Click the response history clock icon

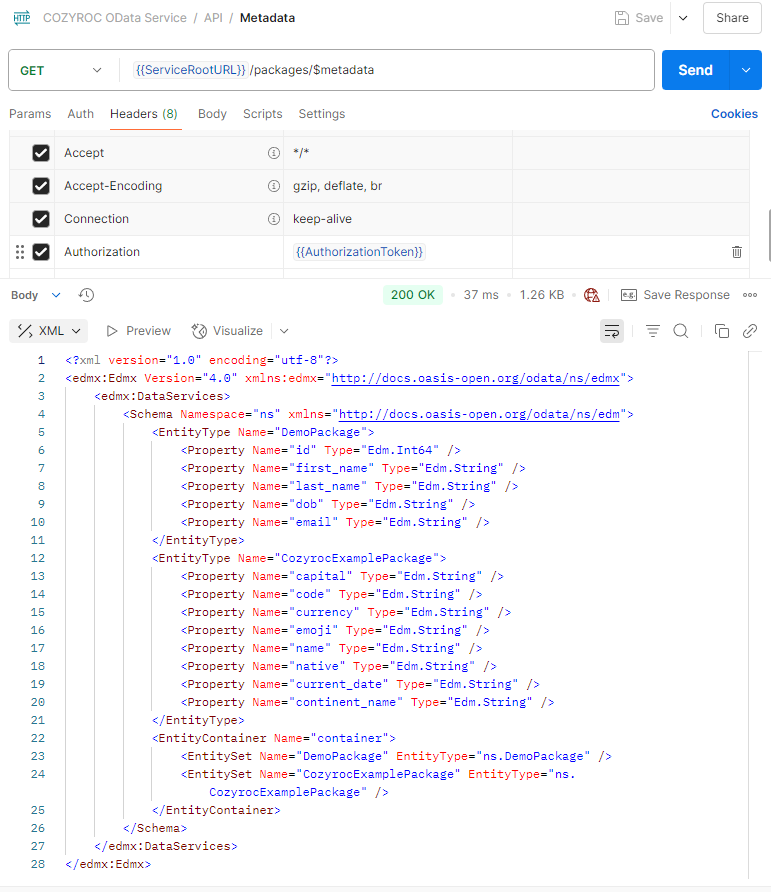(87, 295)
